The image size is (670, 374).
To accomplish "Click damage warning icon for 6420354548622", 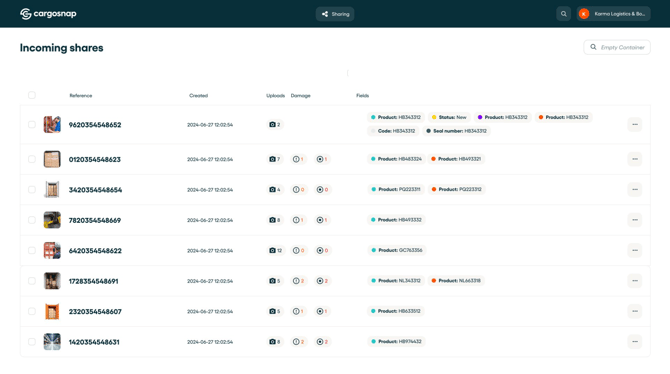I will (296, 250).
